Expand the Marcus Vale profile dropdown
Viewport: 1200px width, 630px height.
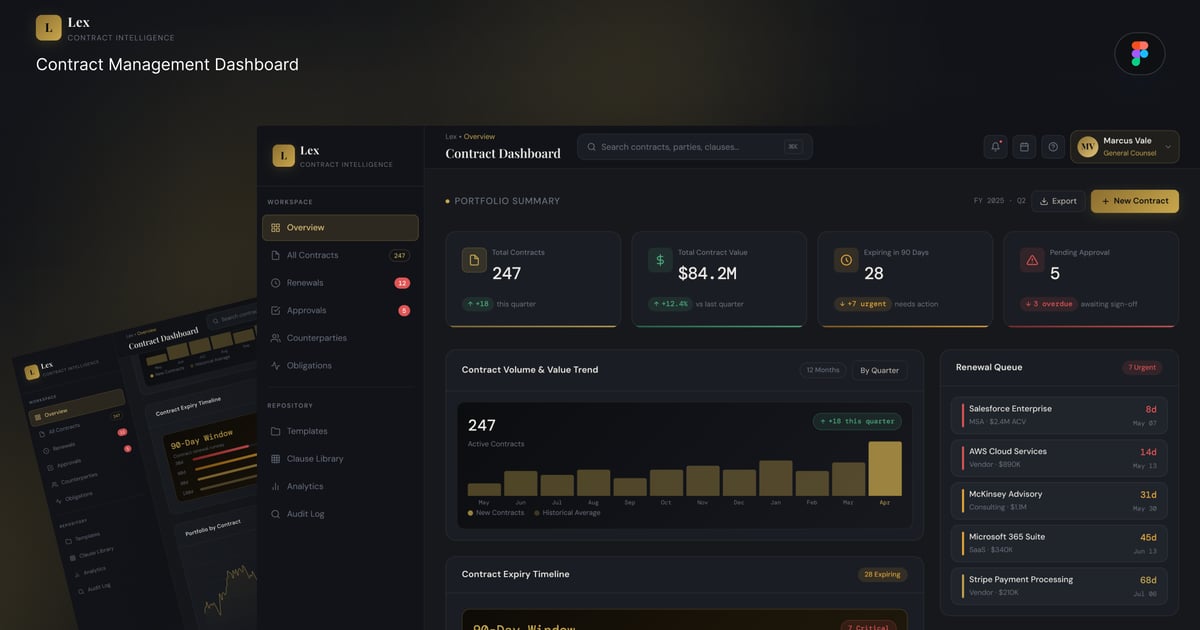(x=1168, y=147)
